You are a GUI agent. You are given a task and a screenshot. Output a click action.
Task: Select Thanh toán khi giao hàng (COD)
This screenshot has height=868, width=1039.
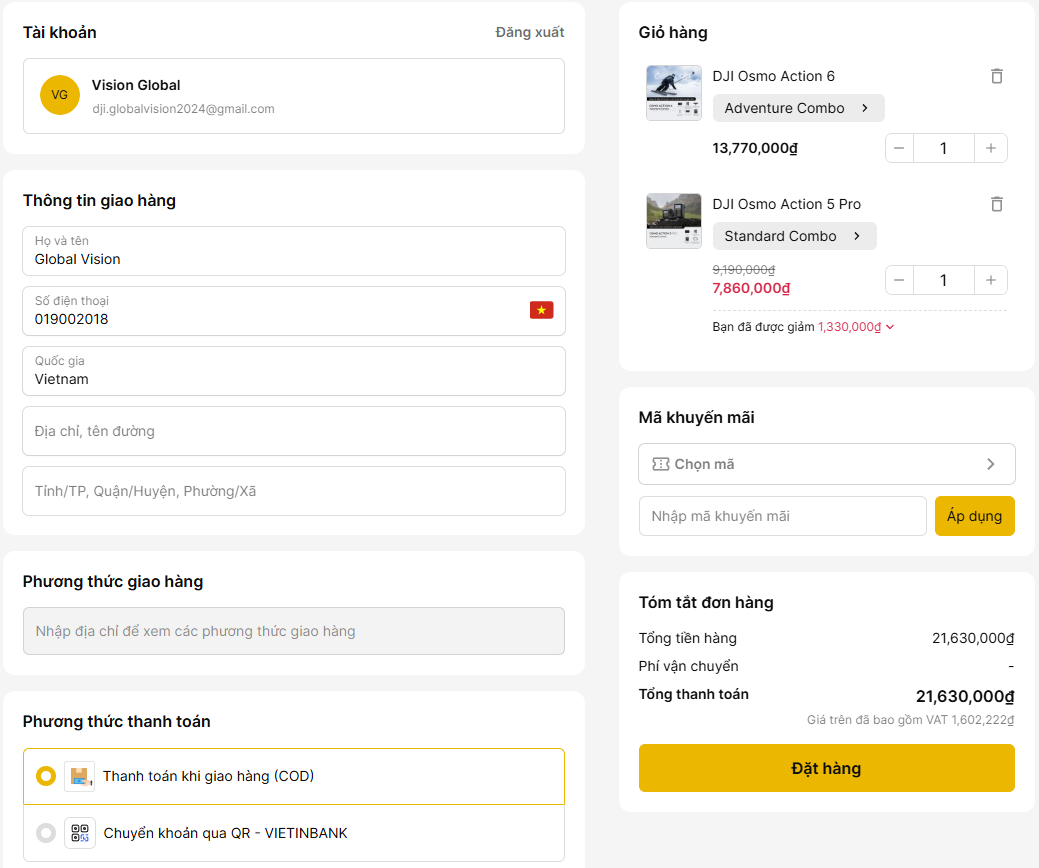46,776
